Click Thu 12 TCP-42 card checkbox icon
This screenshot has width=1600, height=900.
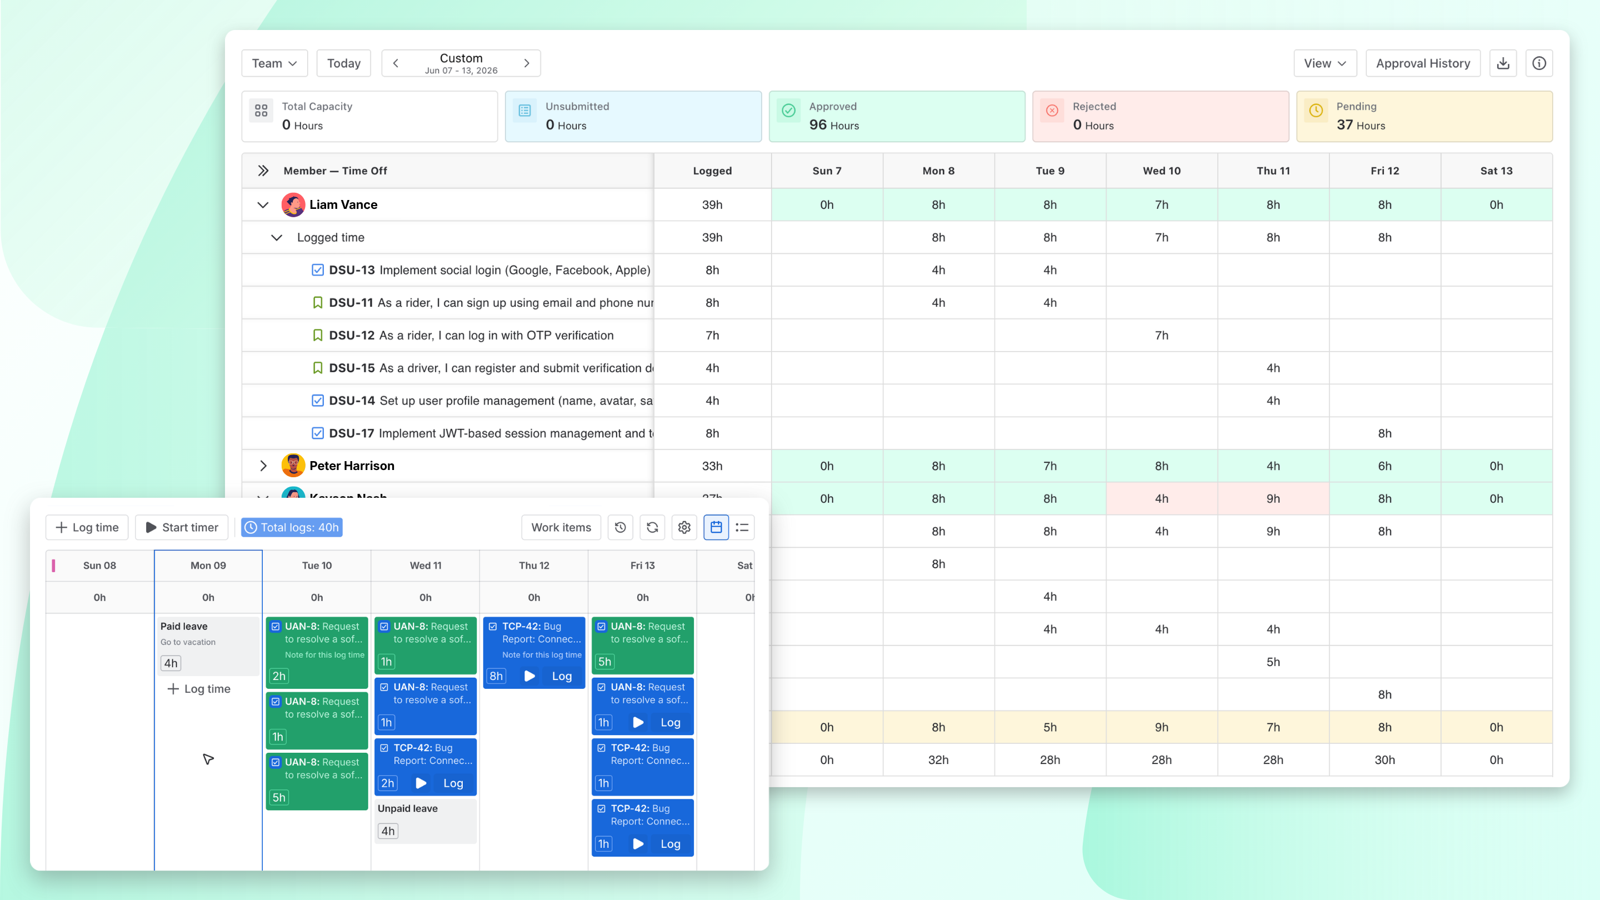[x=493, y=627]
